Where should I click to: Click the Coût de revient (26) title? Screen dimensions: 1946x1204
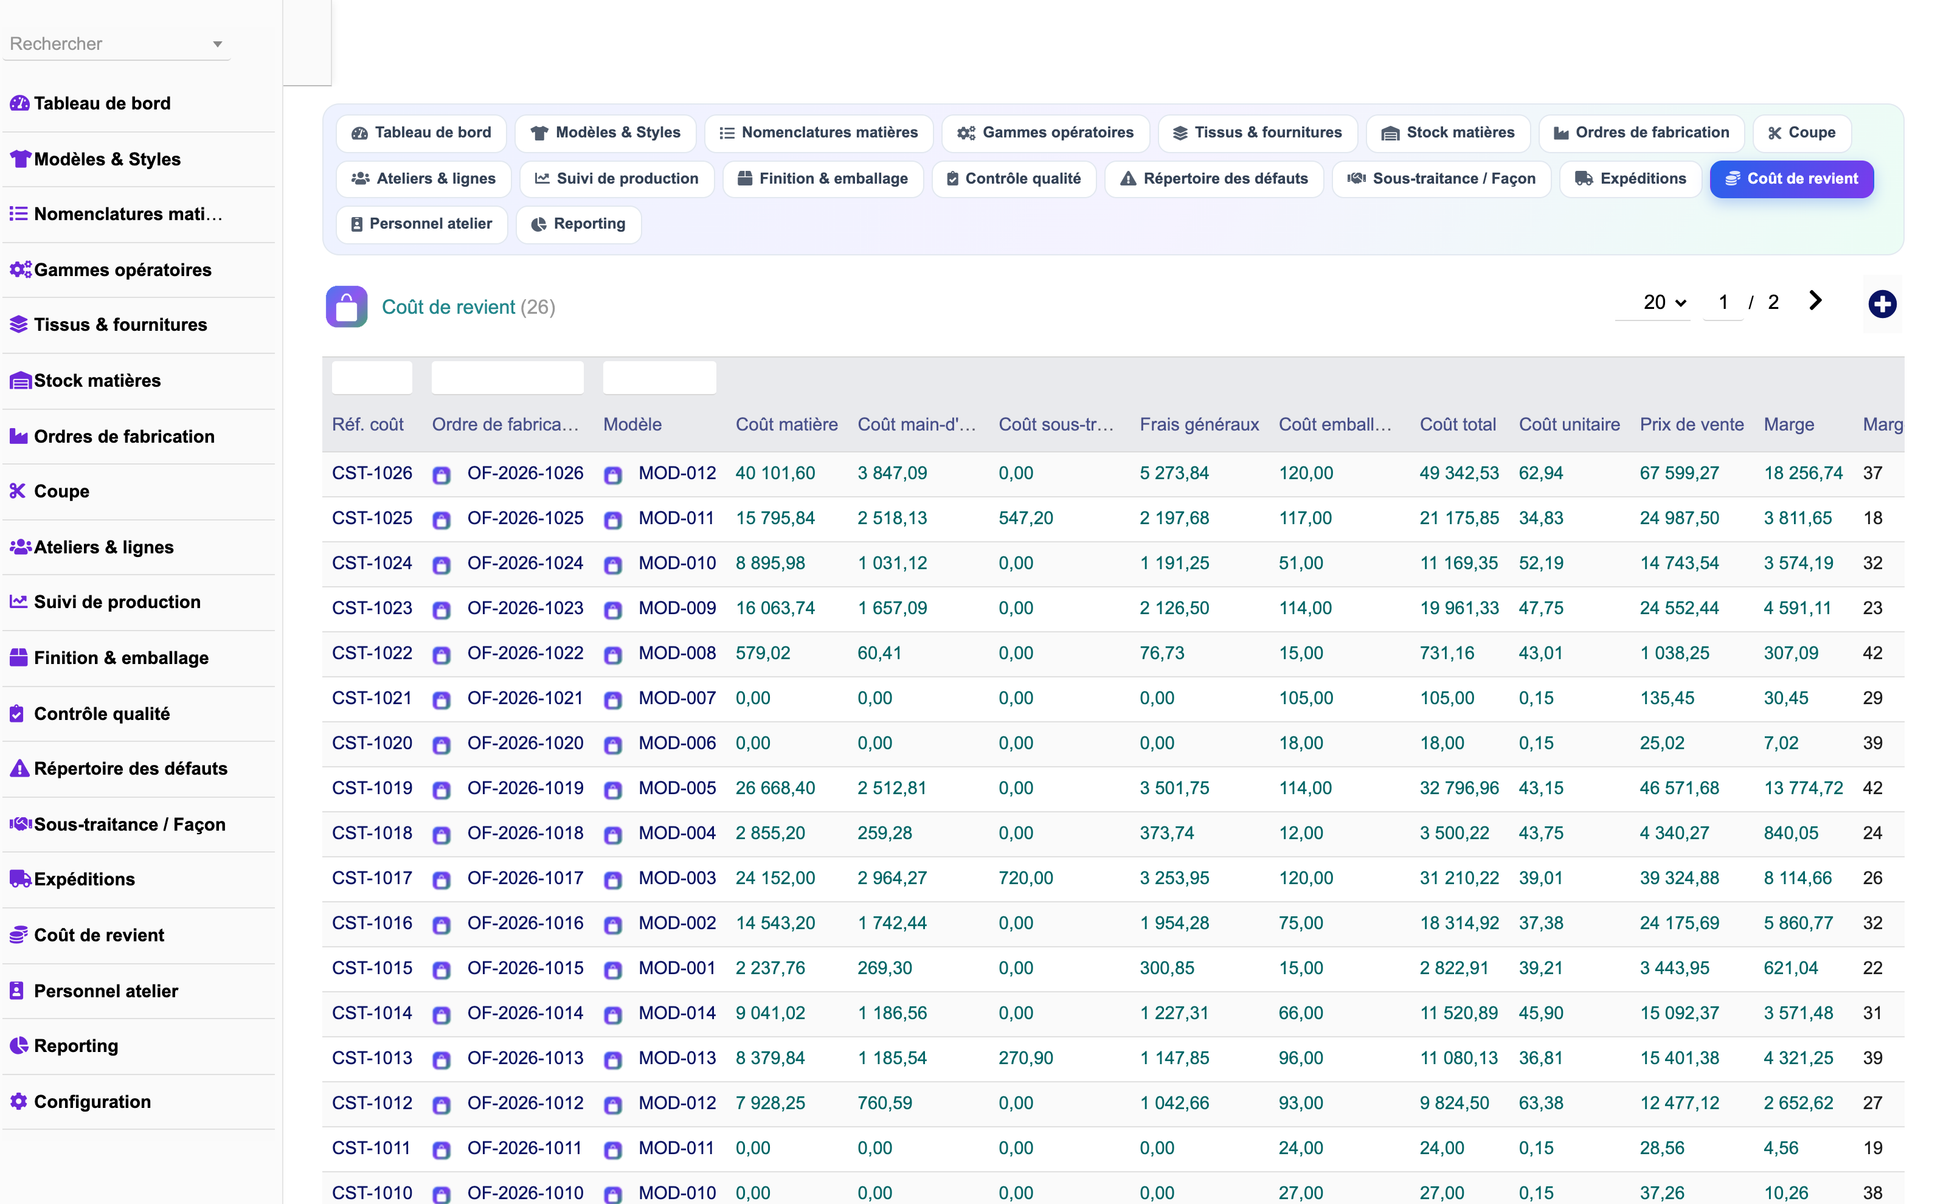click(x=468, y=307)
